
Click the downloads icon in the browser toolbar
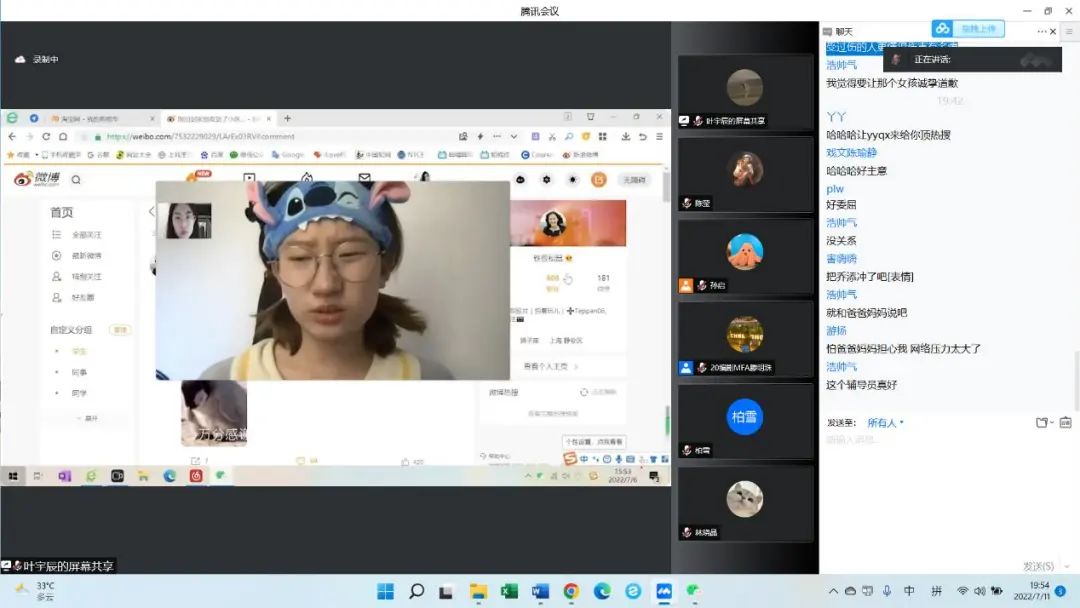(627, 137)
